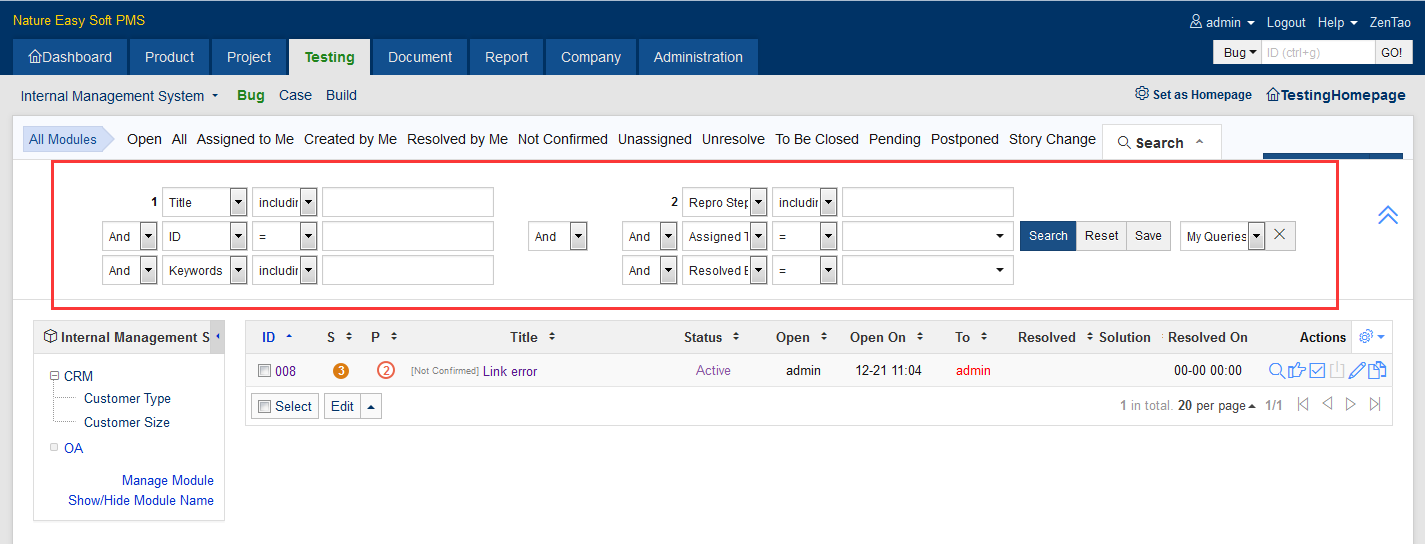Tick the checkbox for bug 008
The height and width of the screenshot is (544, 1425).
265,371
